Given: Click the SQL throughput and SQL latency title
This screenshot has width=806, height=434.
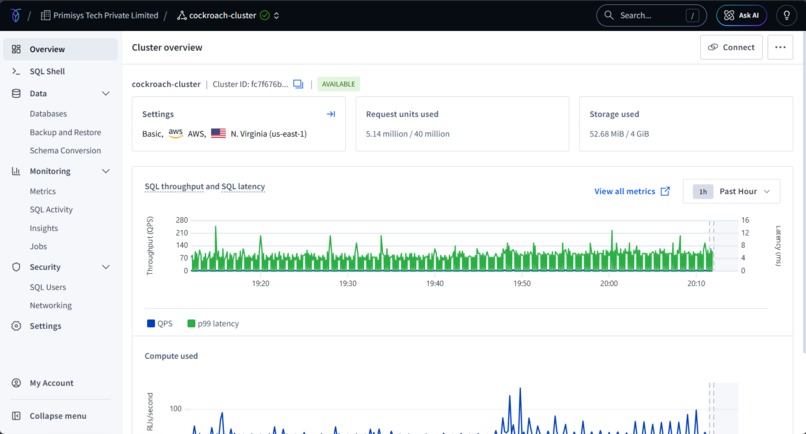Looking at the screenshot, I should [x=205, y=187].
